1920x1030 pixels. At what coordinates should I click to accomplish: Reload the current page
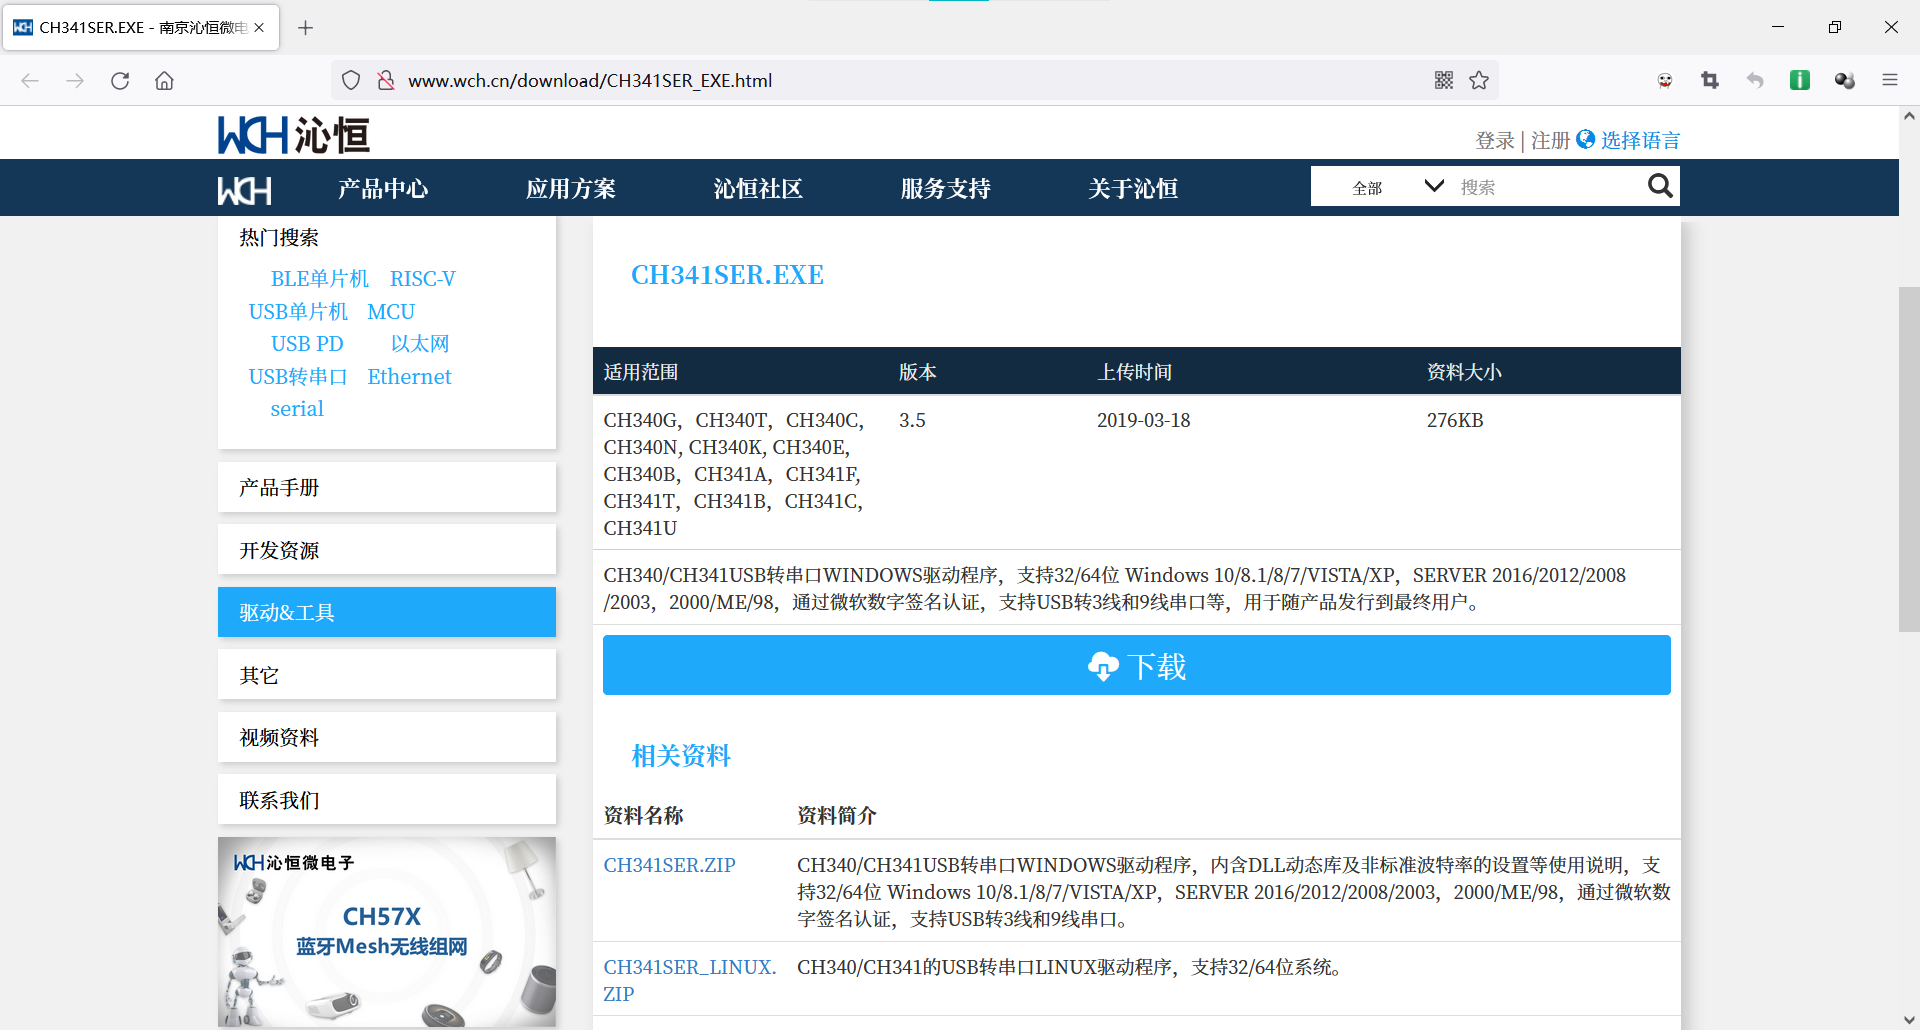click(x=120, y=80)
